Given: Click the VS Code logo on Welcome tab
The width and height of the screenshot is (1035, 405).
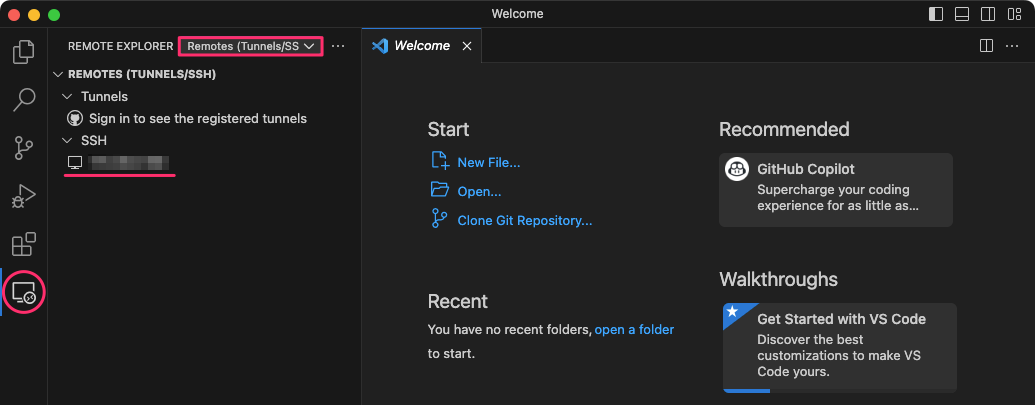Looking at the screenshot, I should (x=380, y=46).
